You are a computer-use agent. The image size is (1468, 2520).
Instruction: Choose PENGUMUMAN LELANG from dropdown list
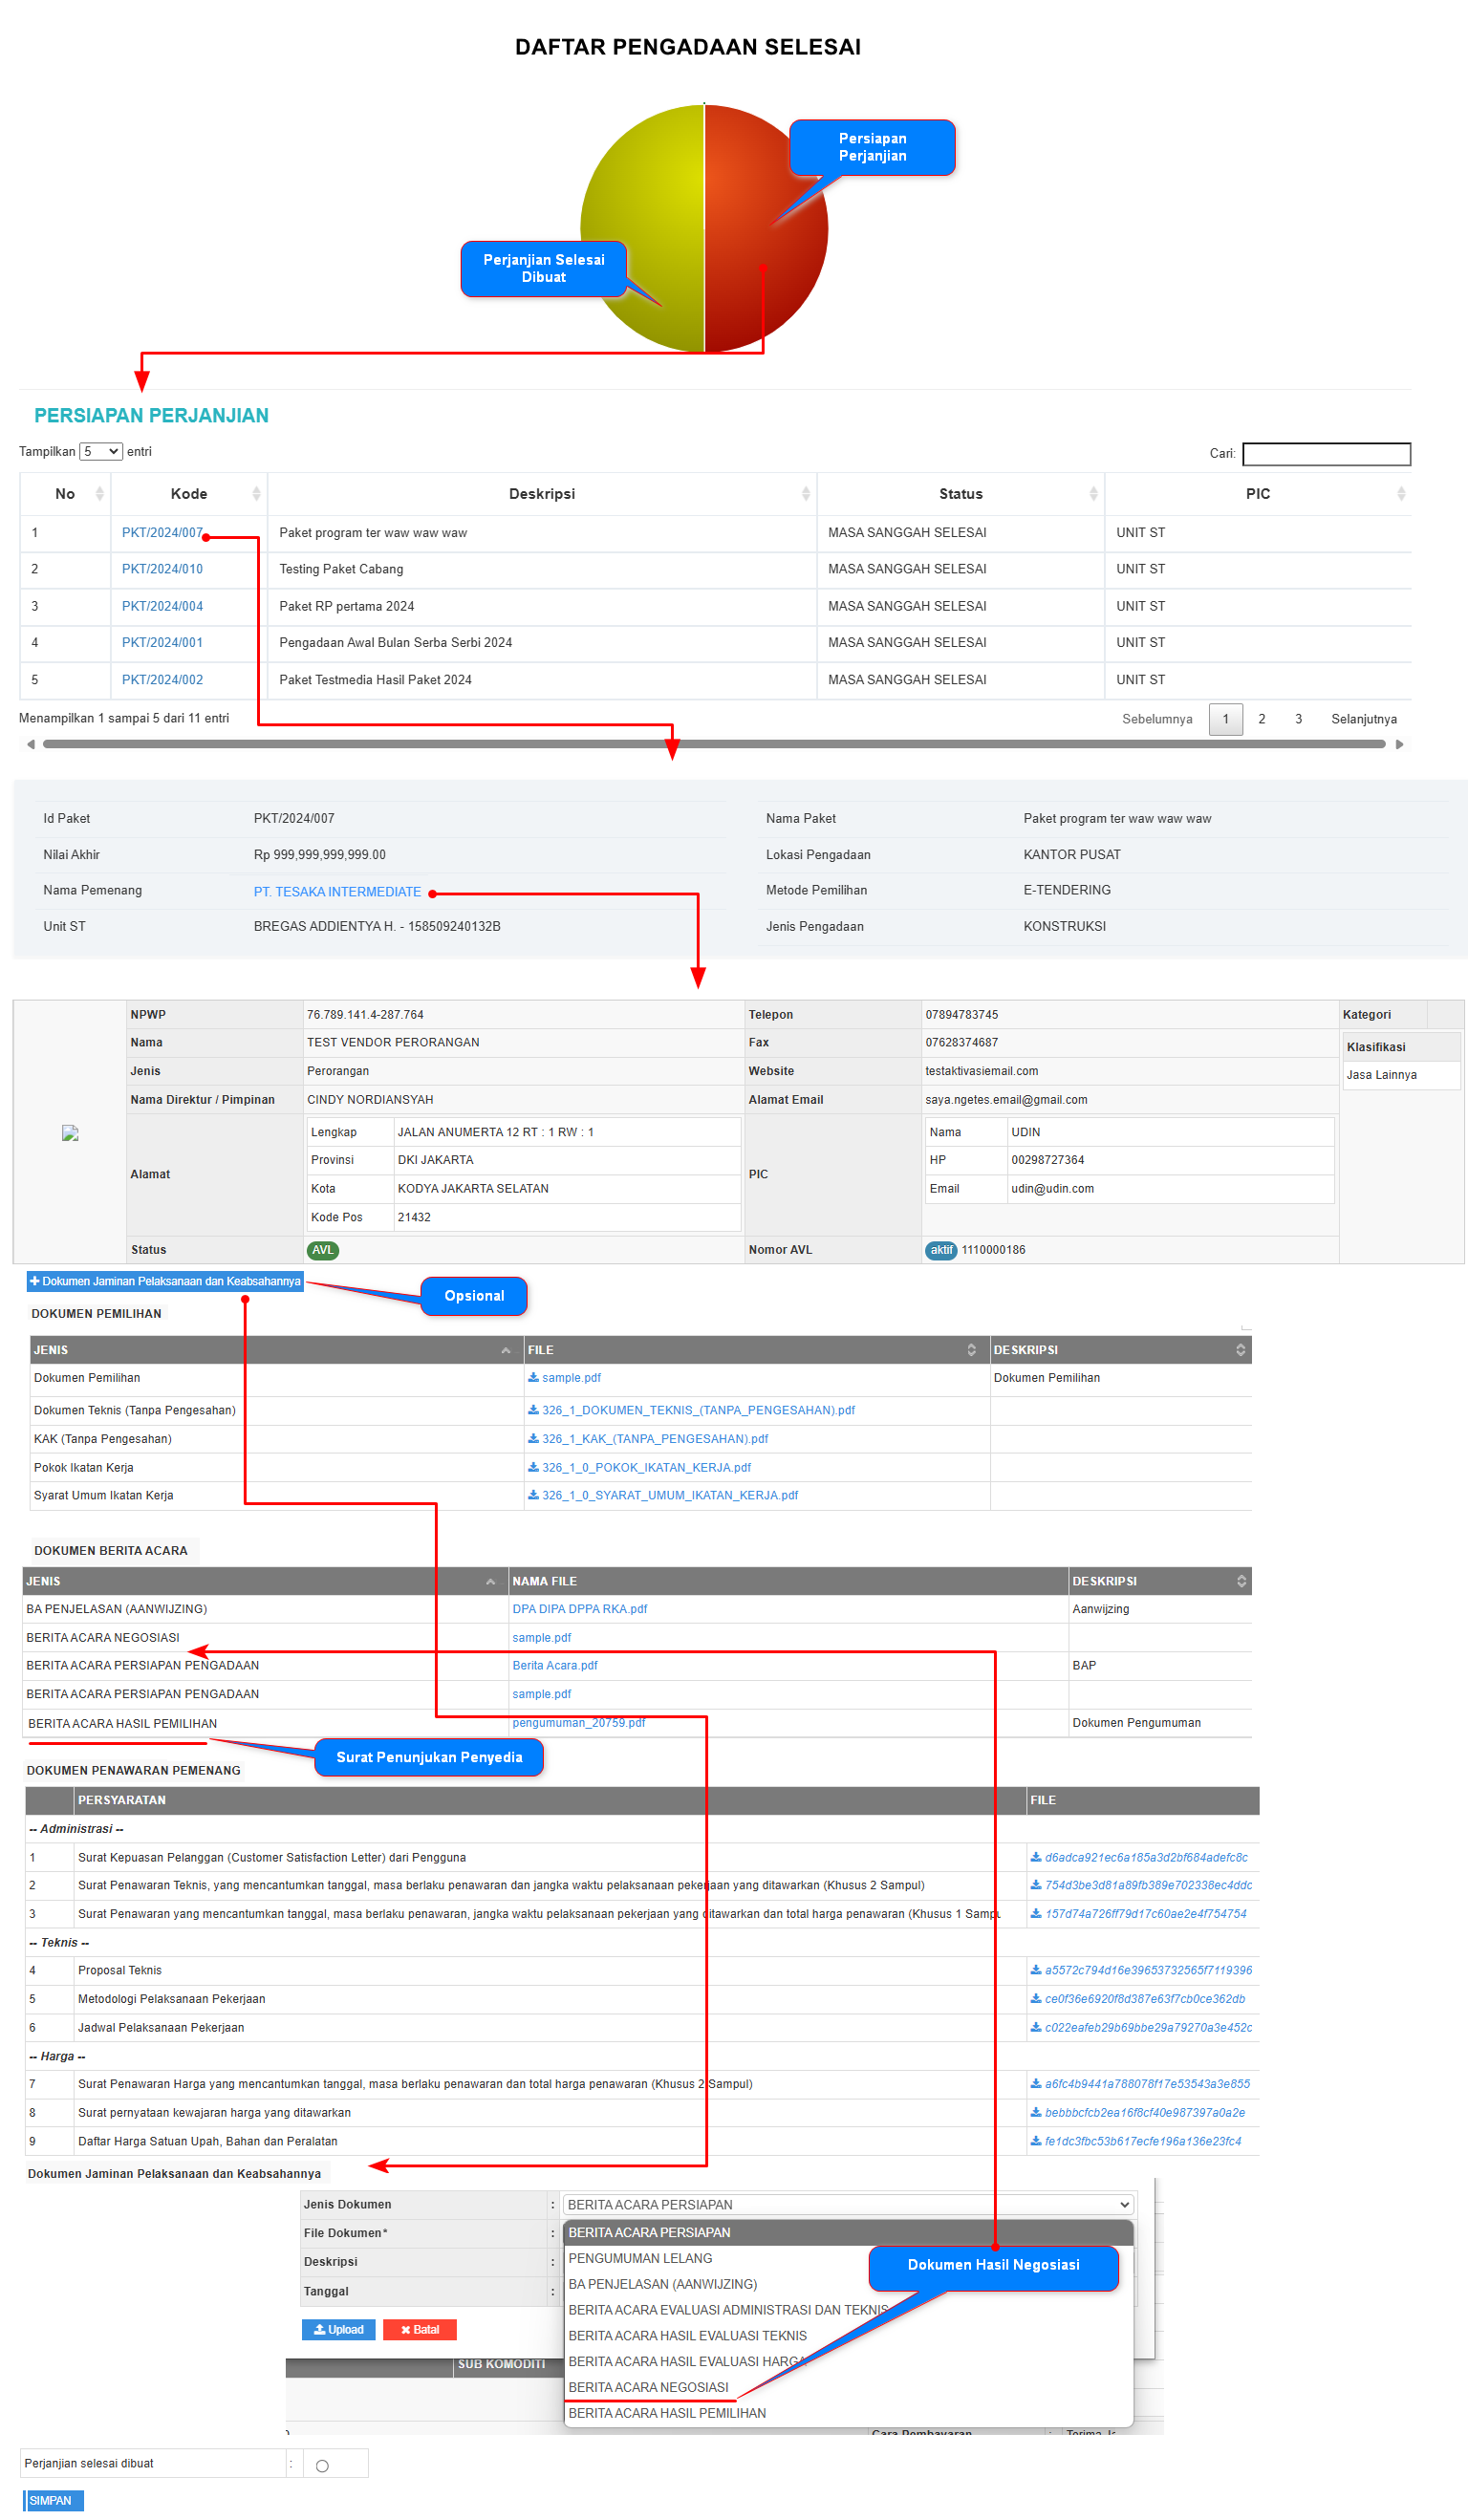(x=640, y=2259)
